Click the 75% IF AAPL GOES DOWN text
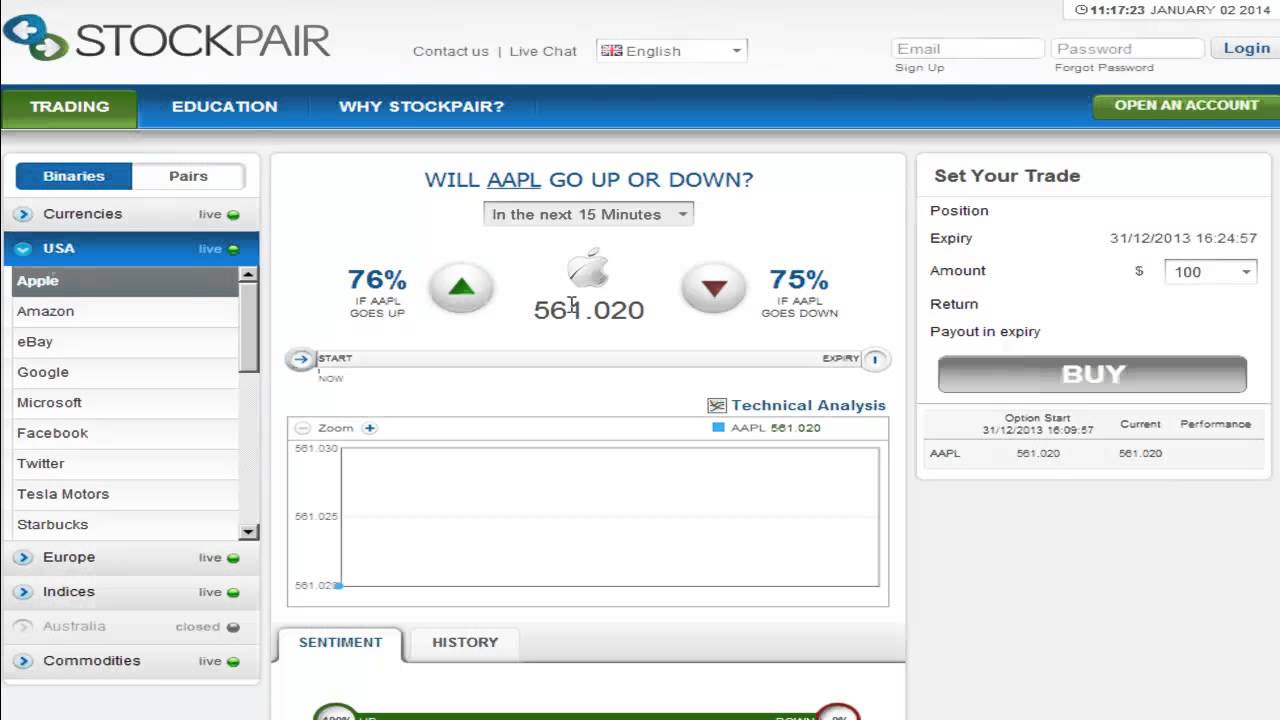Screen dimensions: 1280x720 pos(799,292)
